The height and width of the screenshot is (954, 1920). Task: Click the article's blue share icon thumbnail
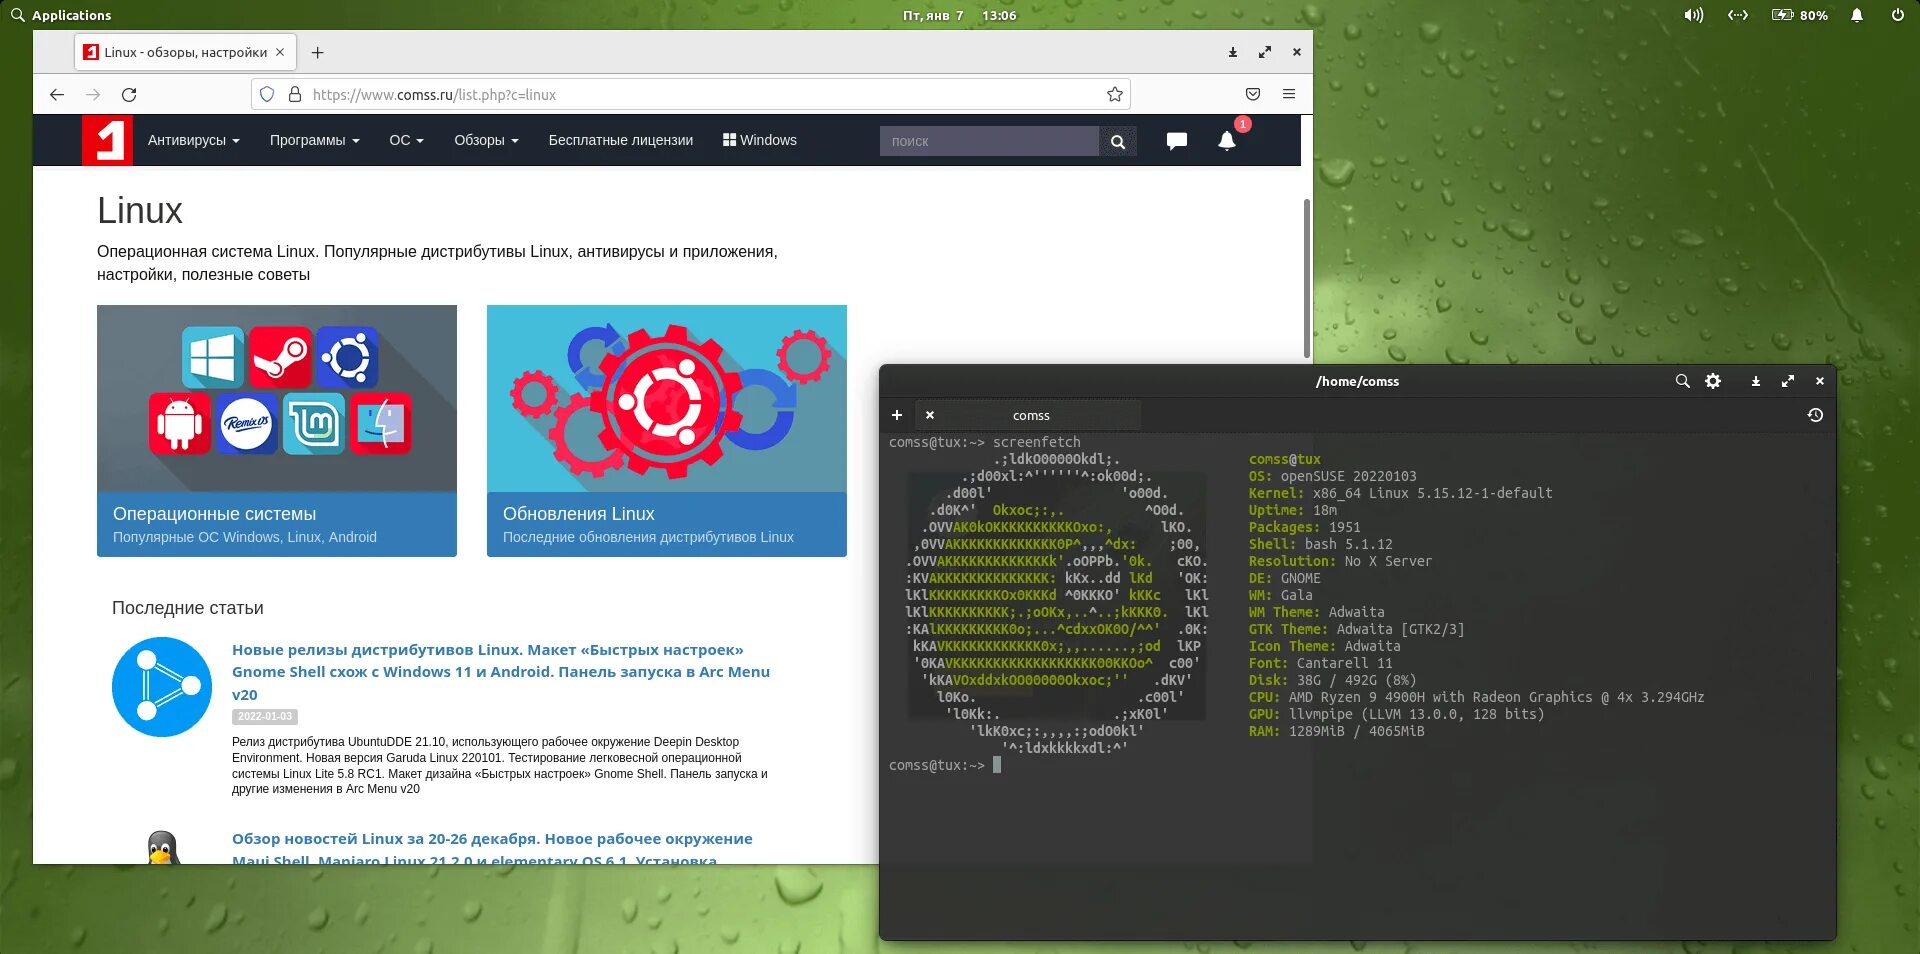tap(162, 687)
